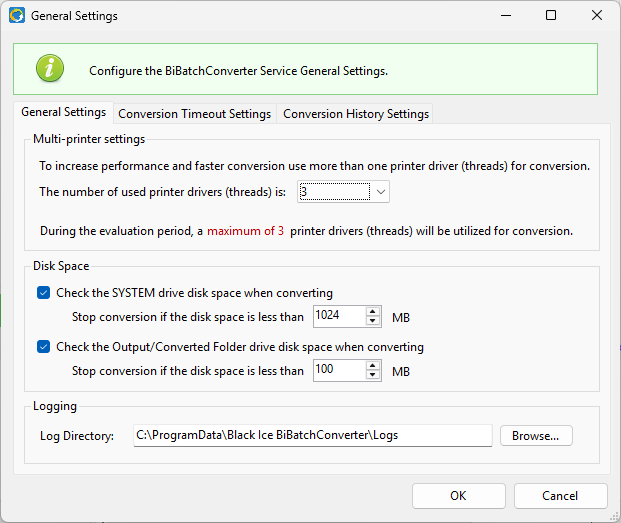This screenshot has width=621, height=523.
Task: Decrease the 1024 MB value with down arrow
Action: 373,321
